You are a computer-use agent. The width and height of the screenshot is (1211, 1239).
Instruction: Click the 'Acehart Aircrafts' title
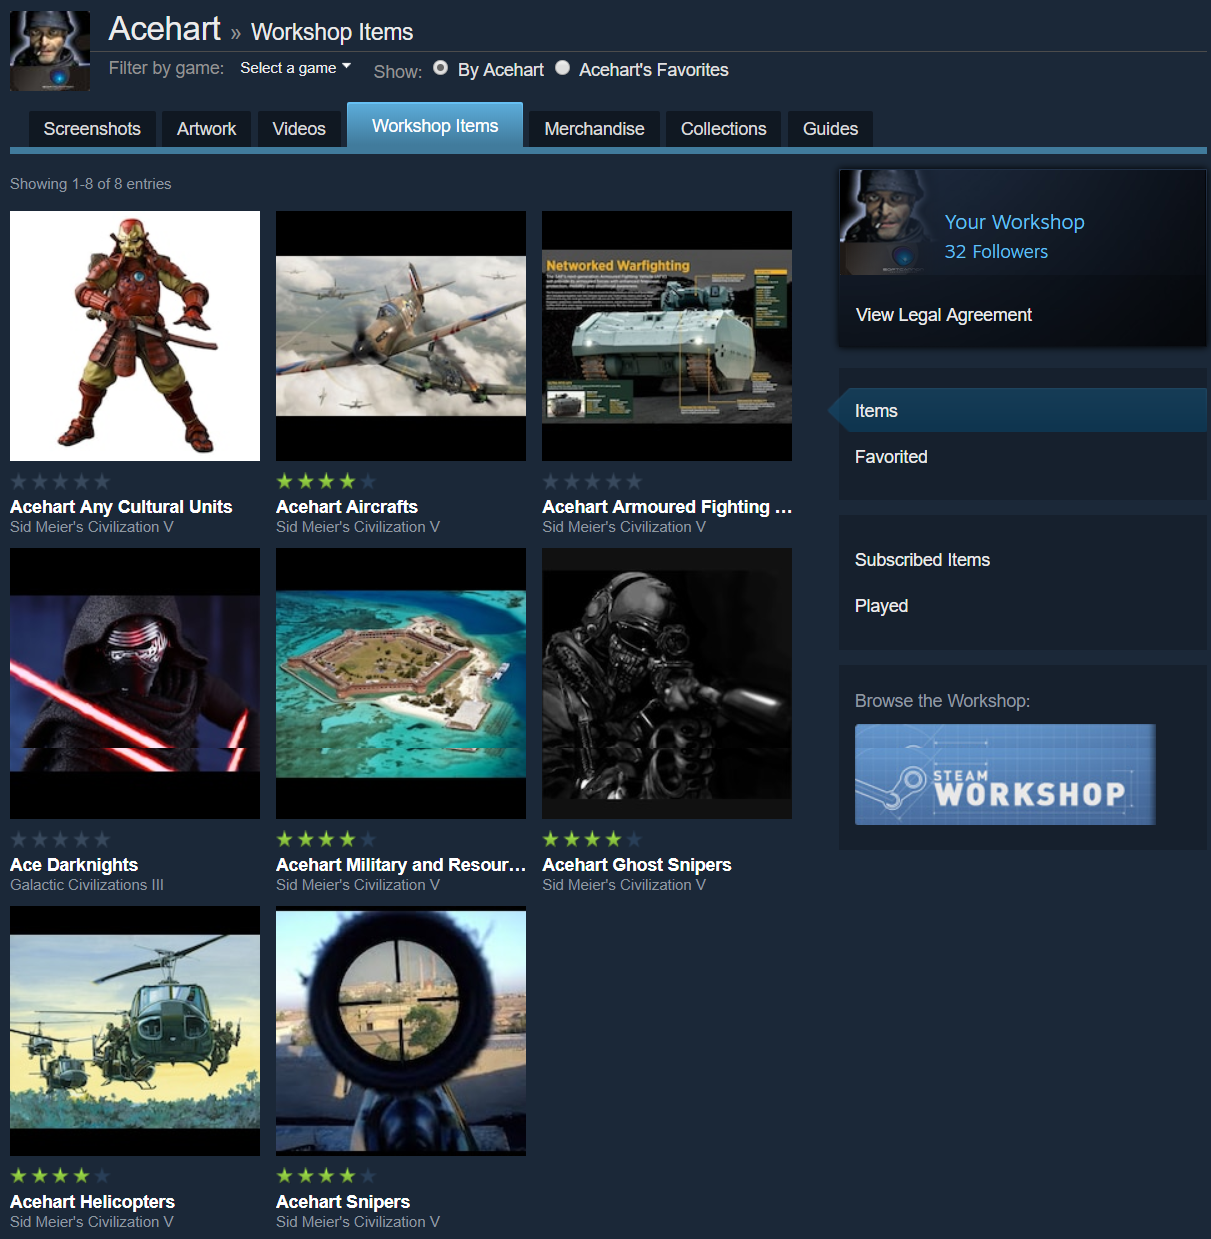coord(347,507)
